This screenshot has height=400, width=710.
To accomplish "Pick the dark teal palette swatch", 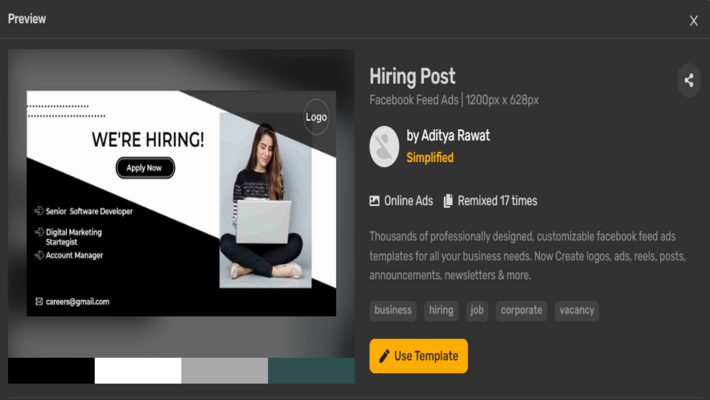I will point(312,371).
